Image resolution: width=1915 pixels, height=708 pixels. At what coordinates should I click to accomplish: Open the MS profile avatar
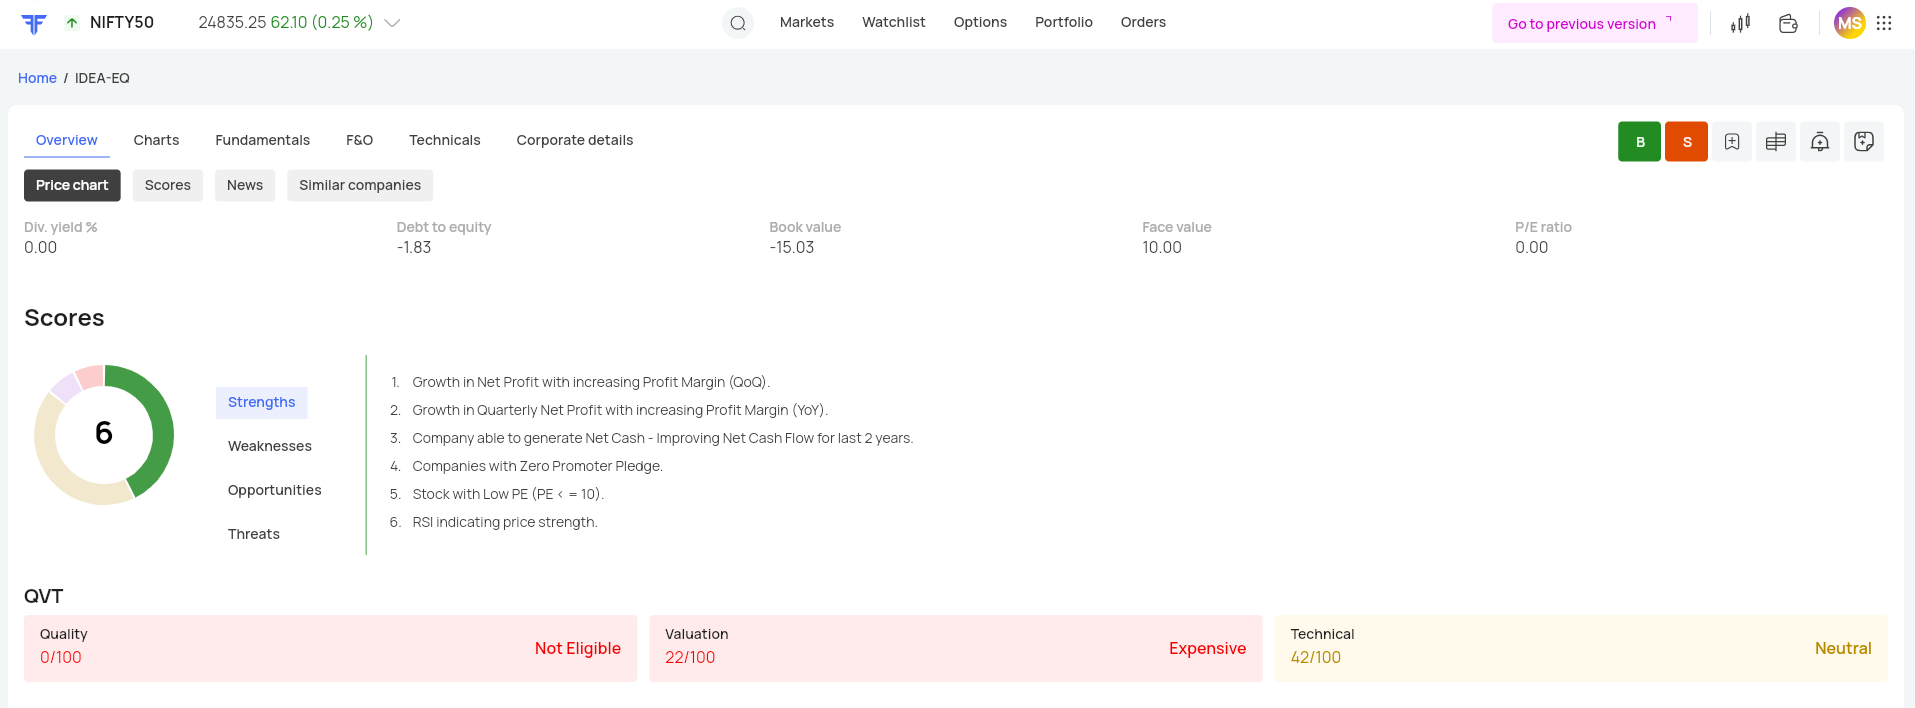1849,23
